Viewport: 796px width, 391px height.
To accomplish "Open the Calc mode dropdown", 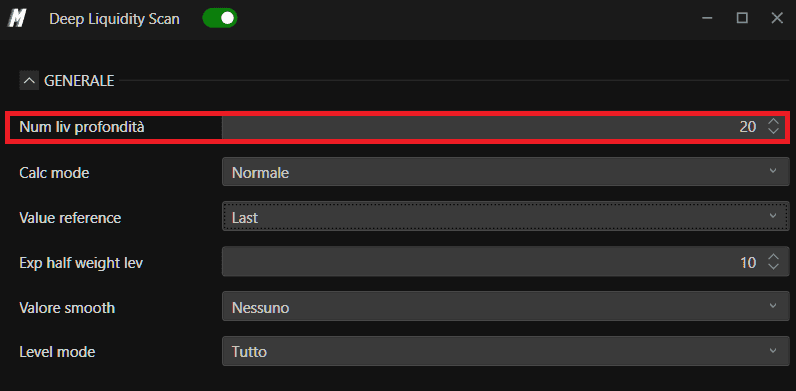I will point(506,172).
